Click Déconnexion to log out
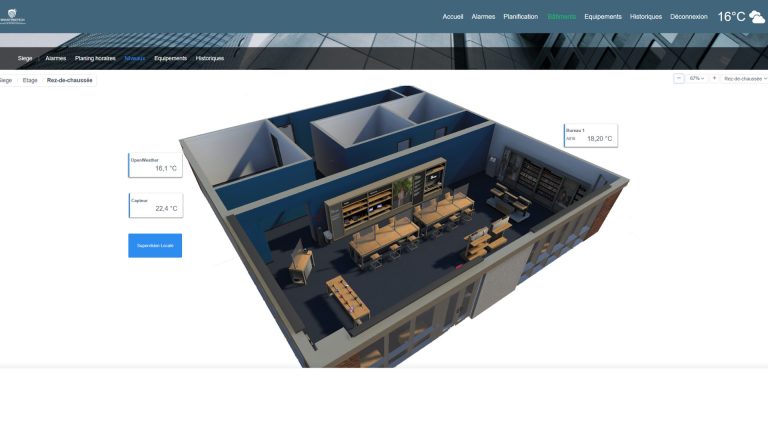 689,17
